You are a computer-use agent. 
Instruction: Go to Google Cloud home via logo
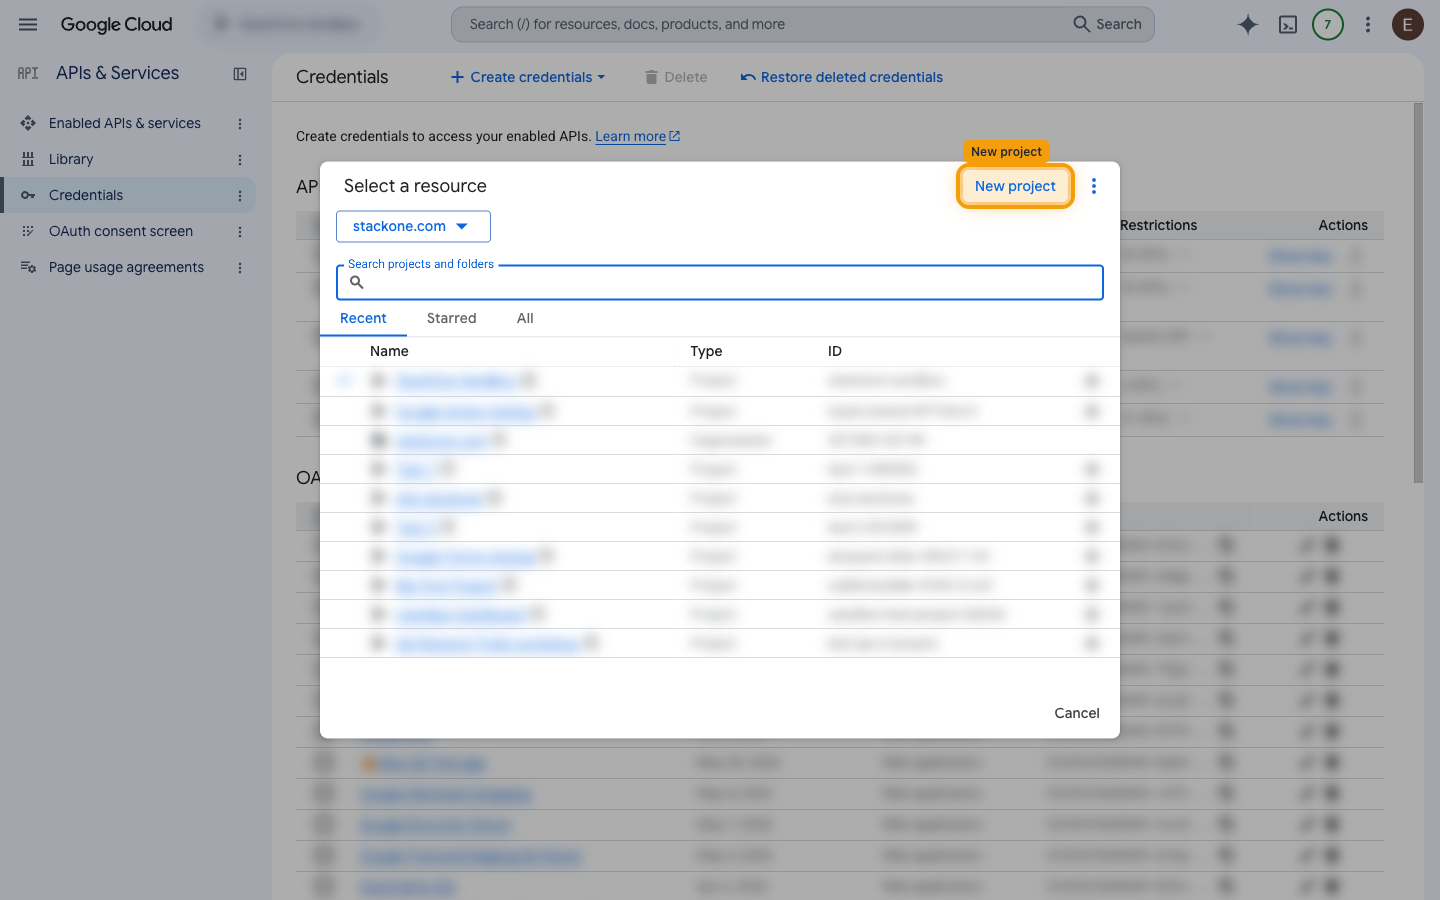[x=116, y=24]
